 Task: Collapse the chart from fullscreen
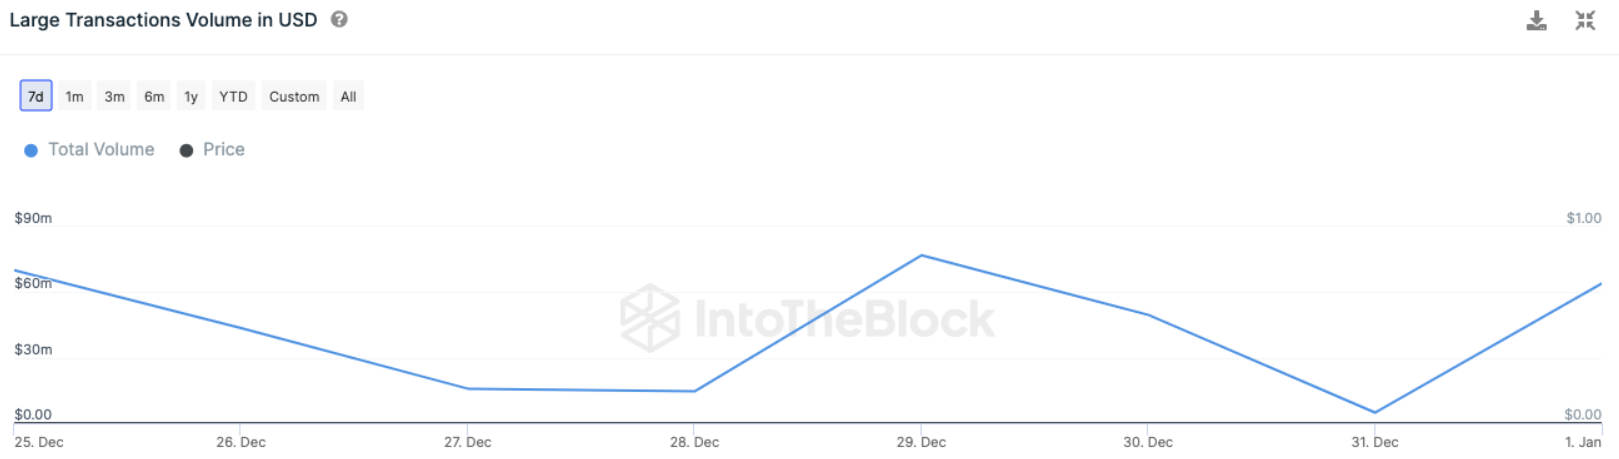pyautogui.click(x=1585, y=20)
